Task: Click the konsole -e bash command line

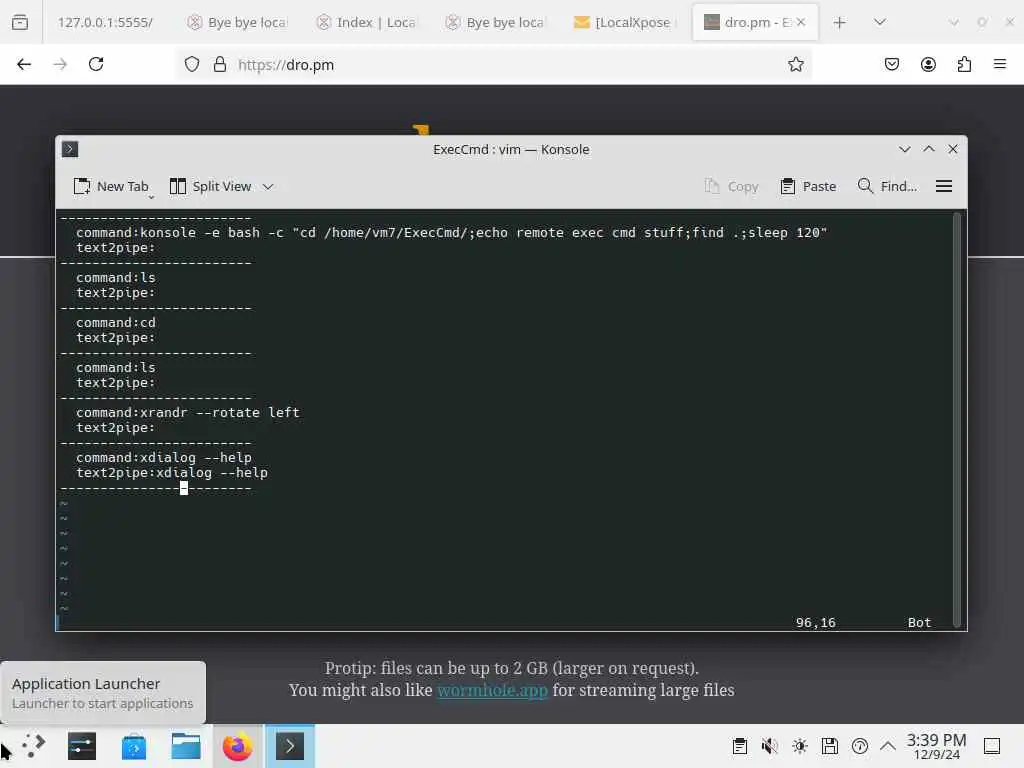Action: click(452, 232)
